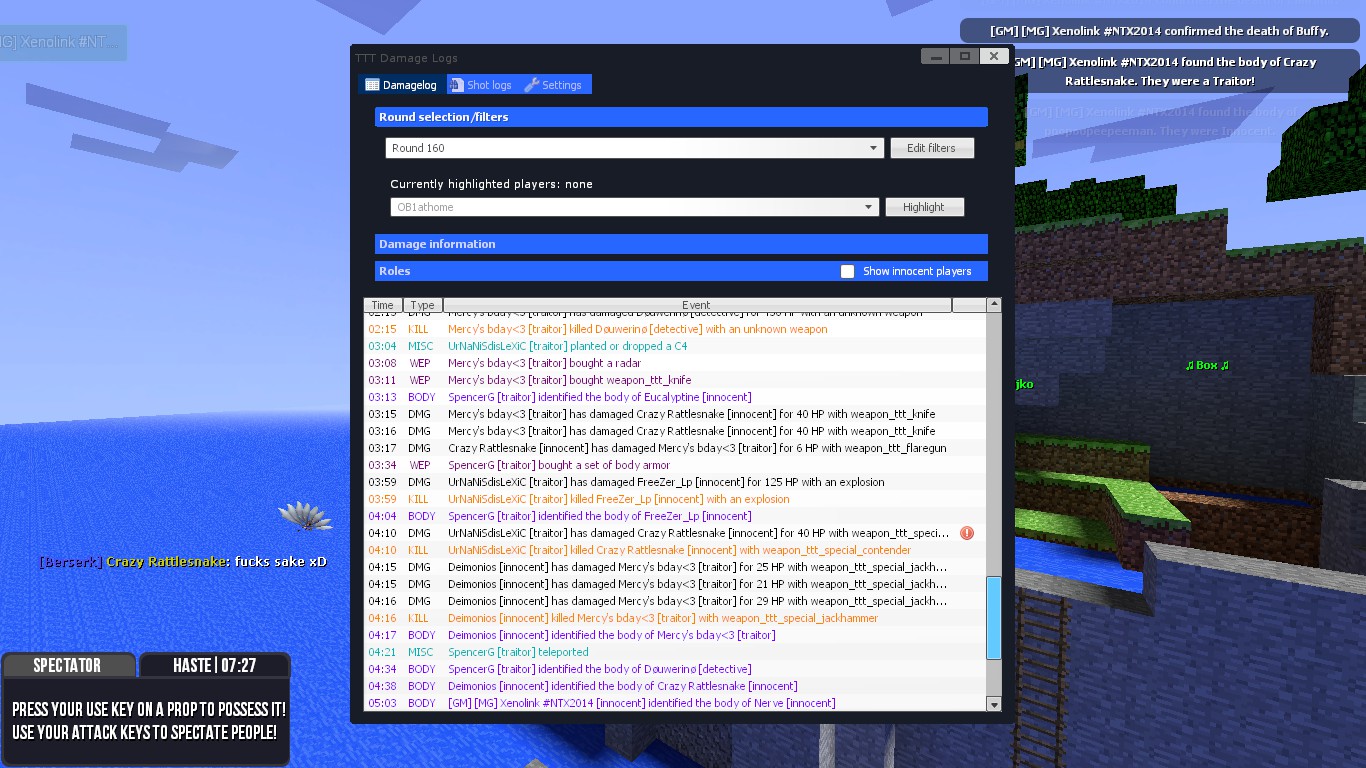
Task: Click the event log scrollbar down arrow
Action: tap(994, 704)
